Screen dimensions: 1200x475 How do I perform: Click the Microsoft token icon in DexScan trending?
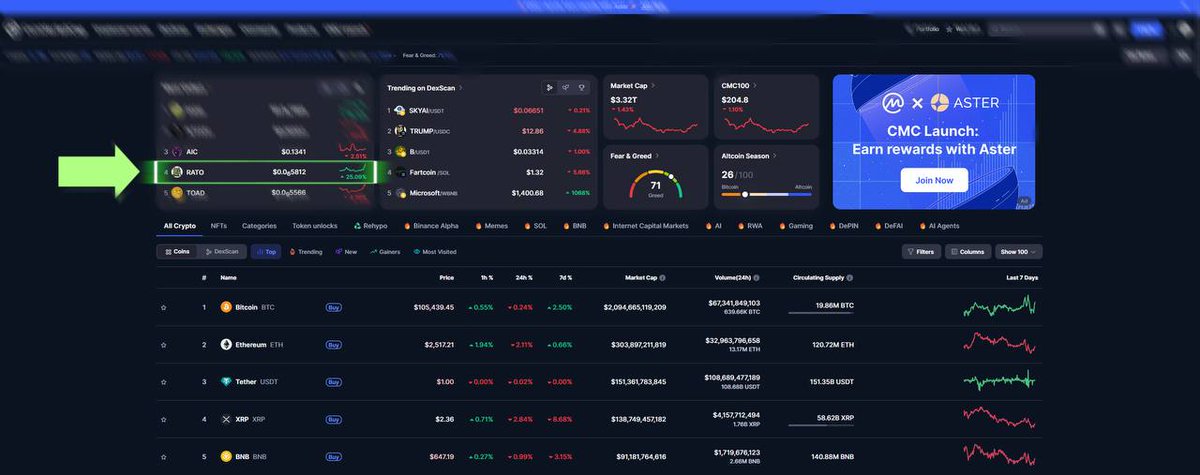[x=400, y=193]
